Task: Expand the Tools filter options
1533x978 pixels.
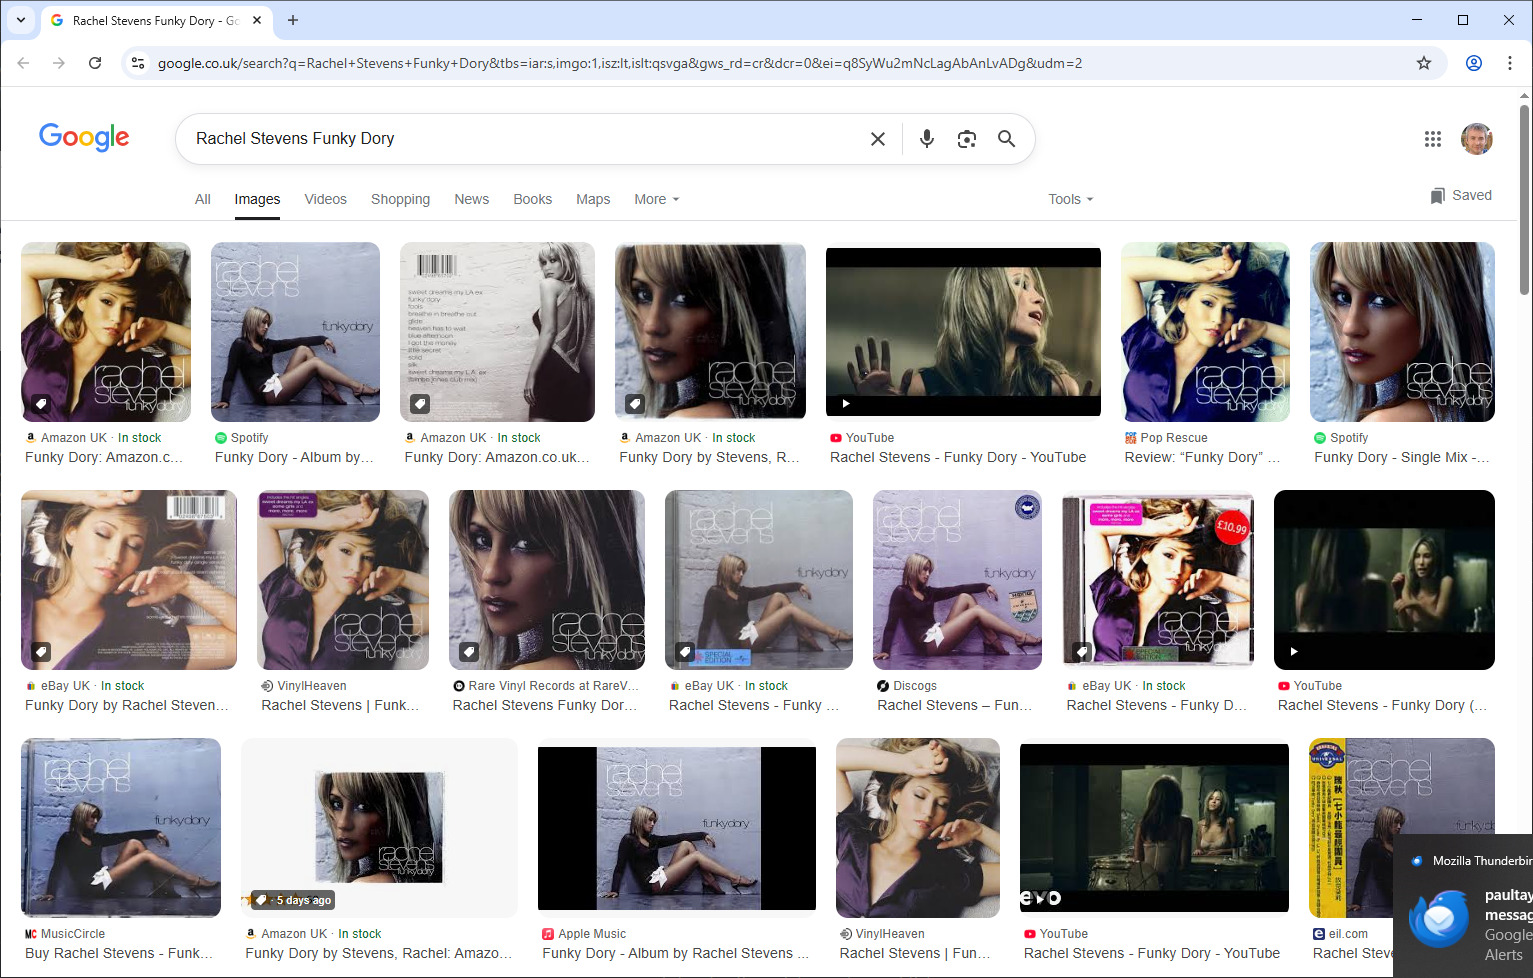Action: coord(1070,199)
